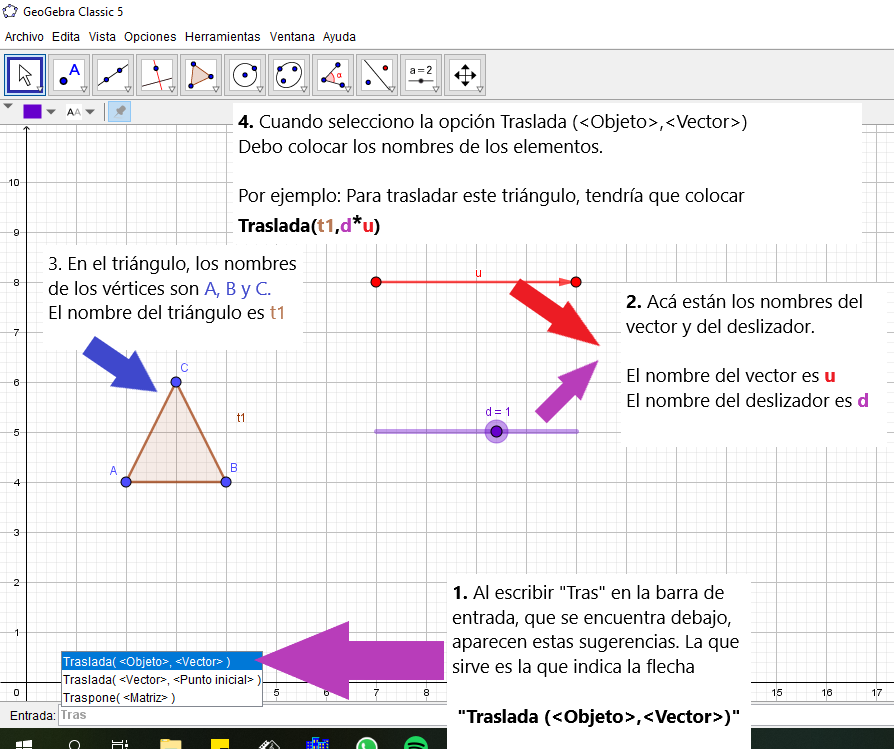Open the Archivo menu

click(x=24, y=36)
